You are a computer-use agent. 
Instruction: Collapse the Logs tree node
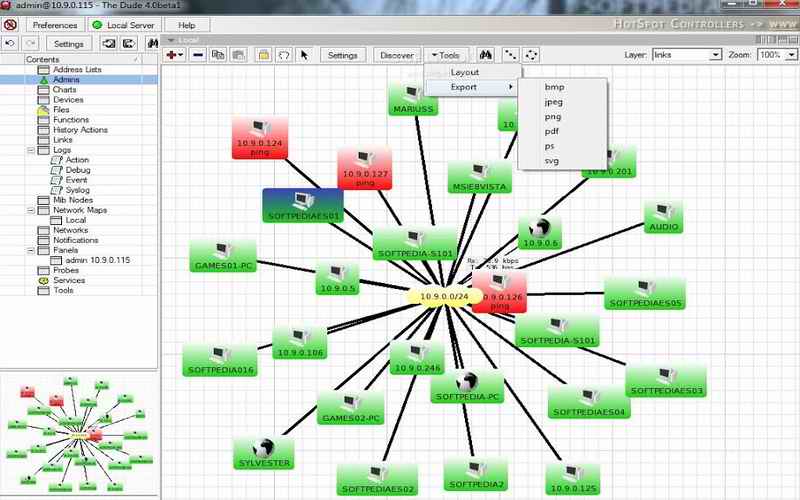(31, 150)
